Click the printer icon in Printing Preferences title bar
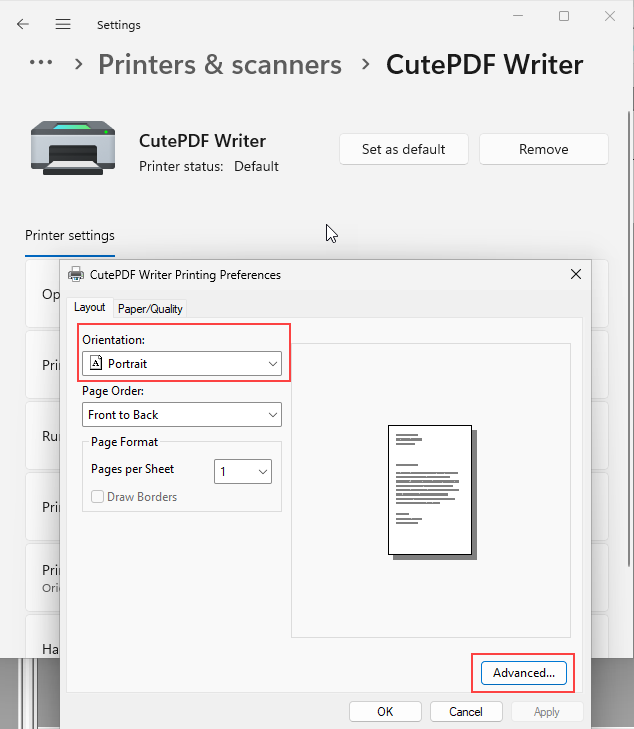Screen dimensions: 634x729 [x=76, y=274]
